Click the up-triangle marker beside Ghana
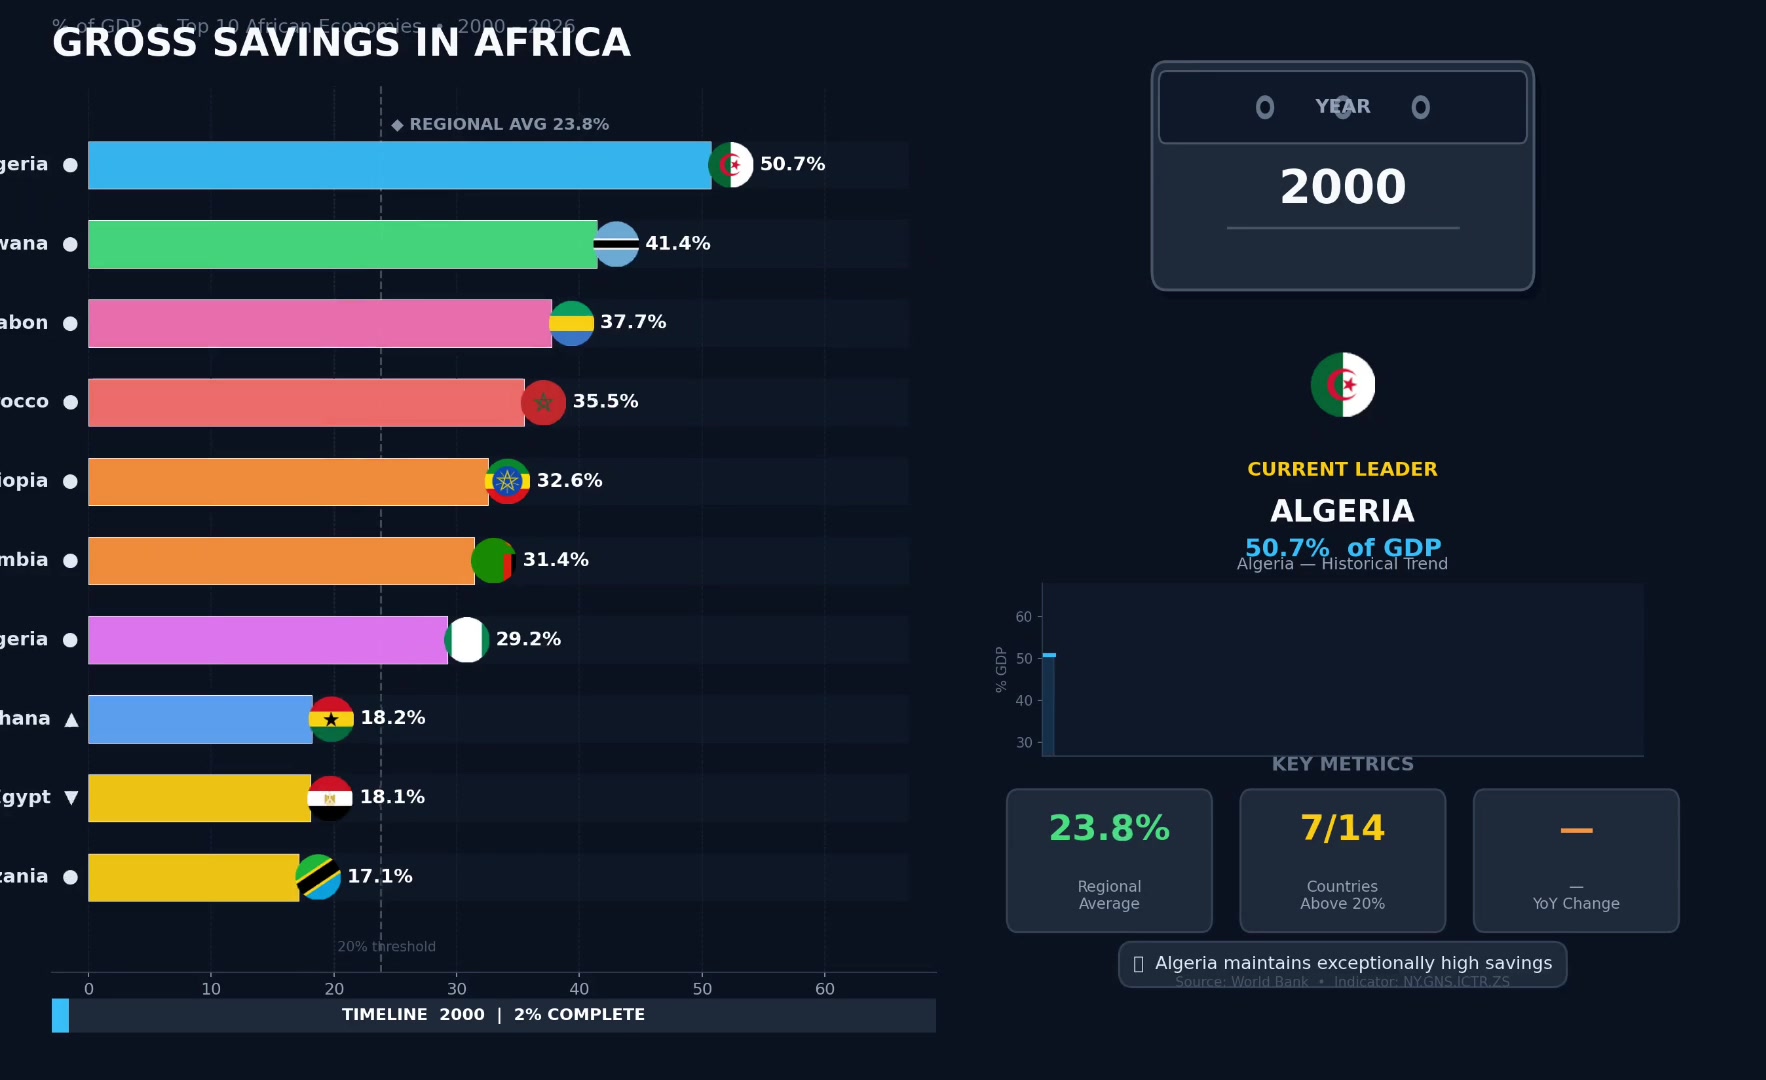 [x=71, y=719]
